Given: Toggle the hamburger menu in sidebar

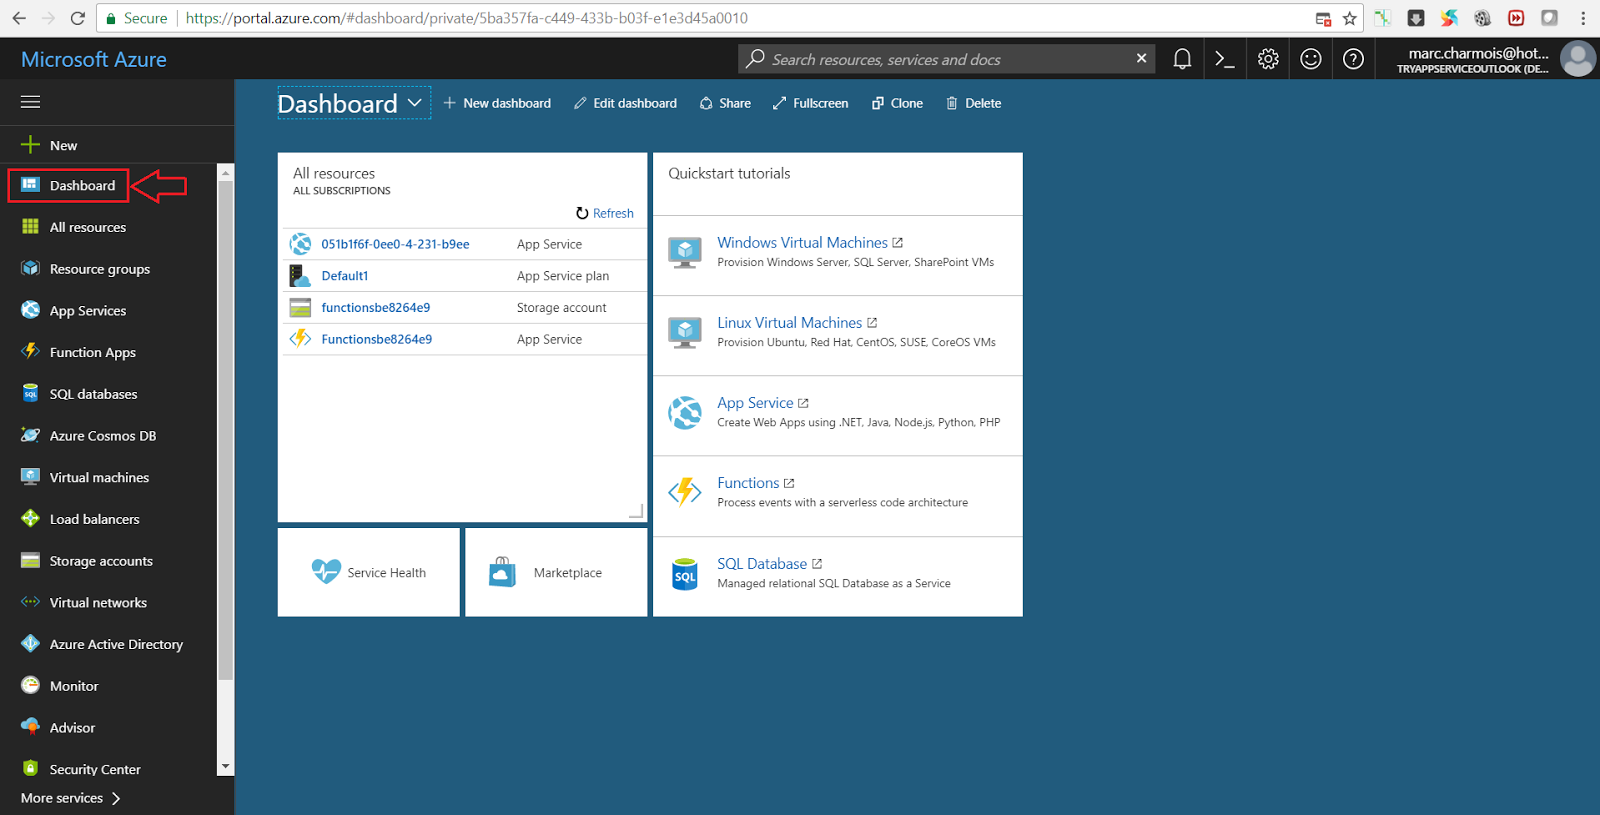Looking at the screenshot, I should (31, 102).
